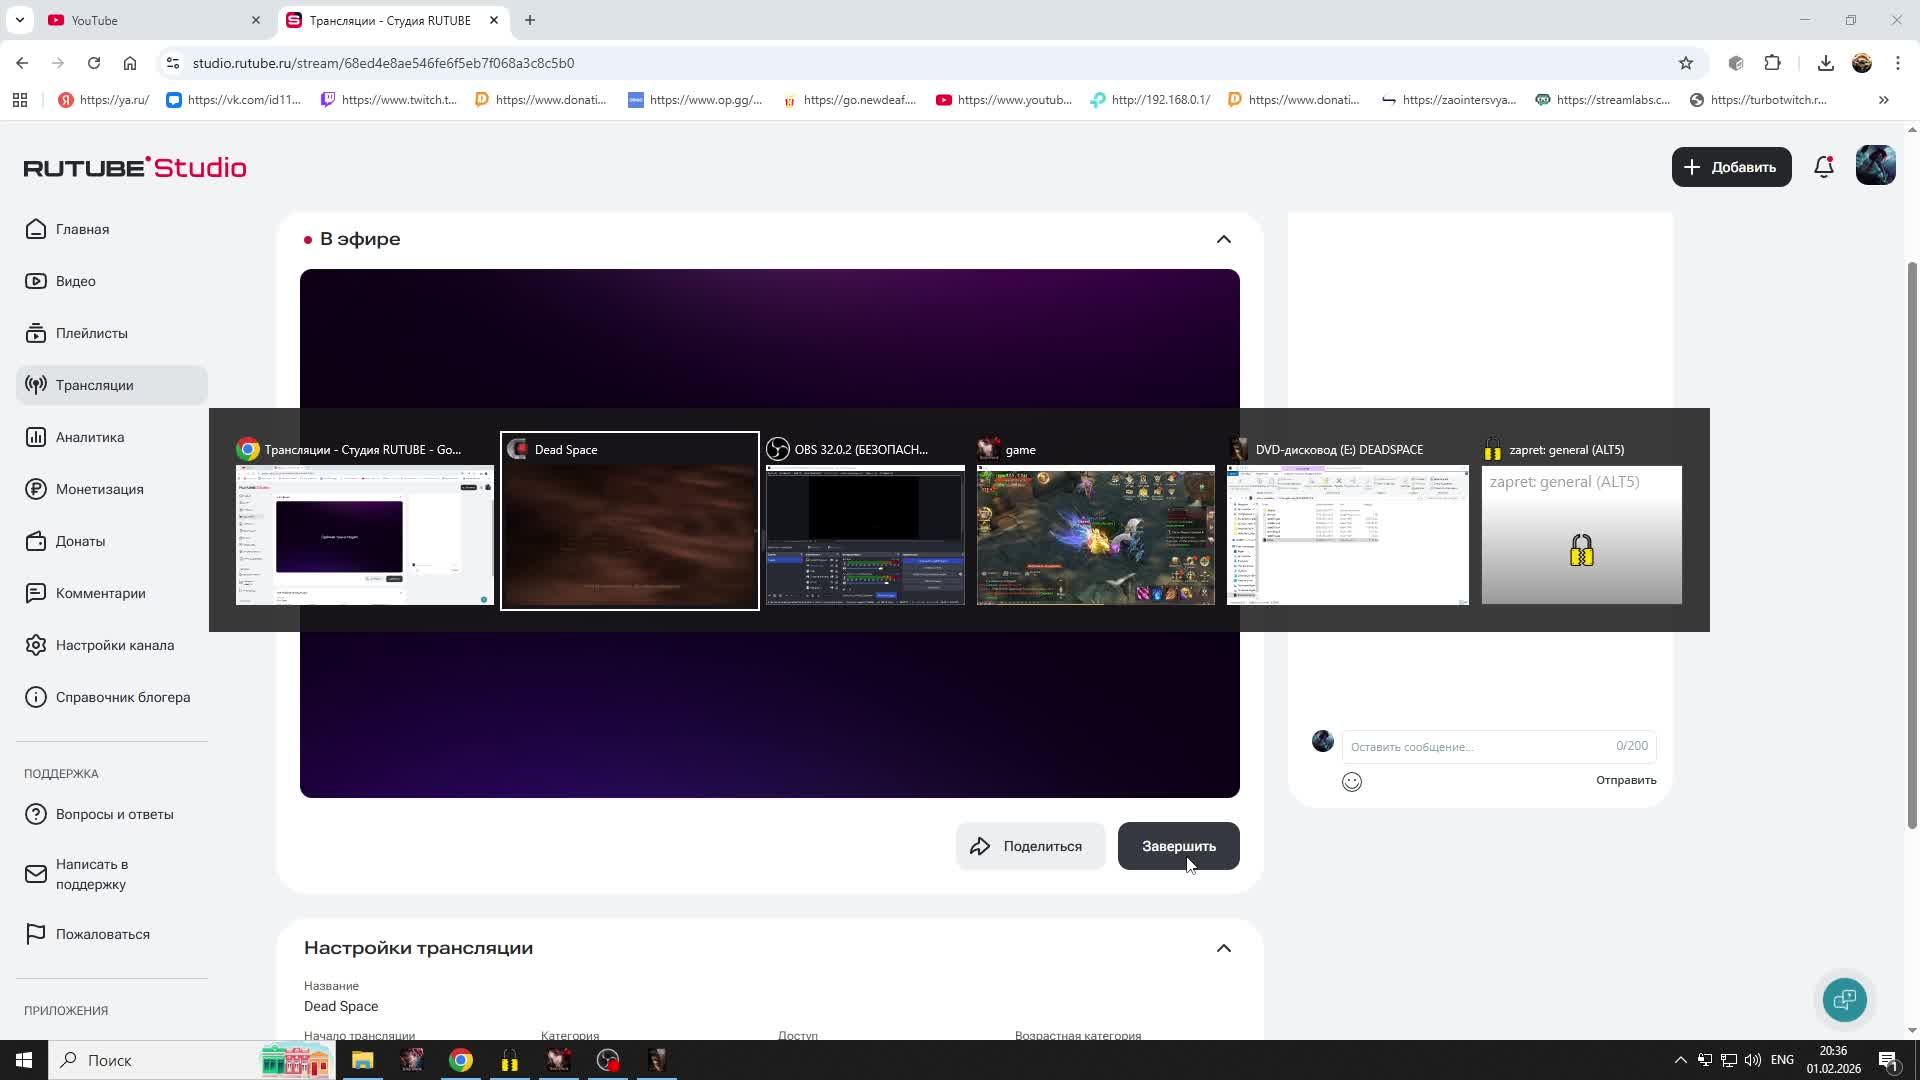This screenshot has width=1920, height=1080.
Task: Collapse Настройки трансляции section
Action: coord(1223,948)
